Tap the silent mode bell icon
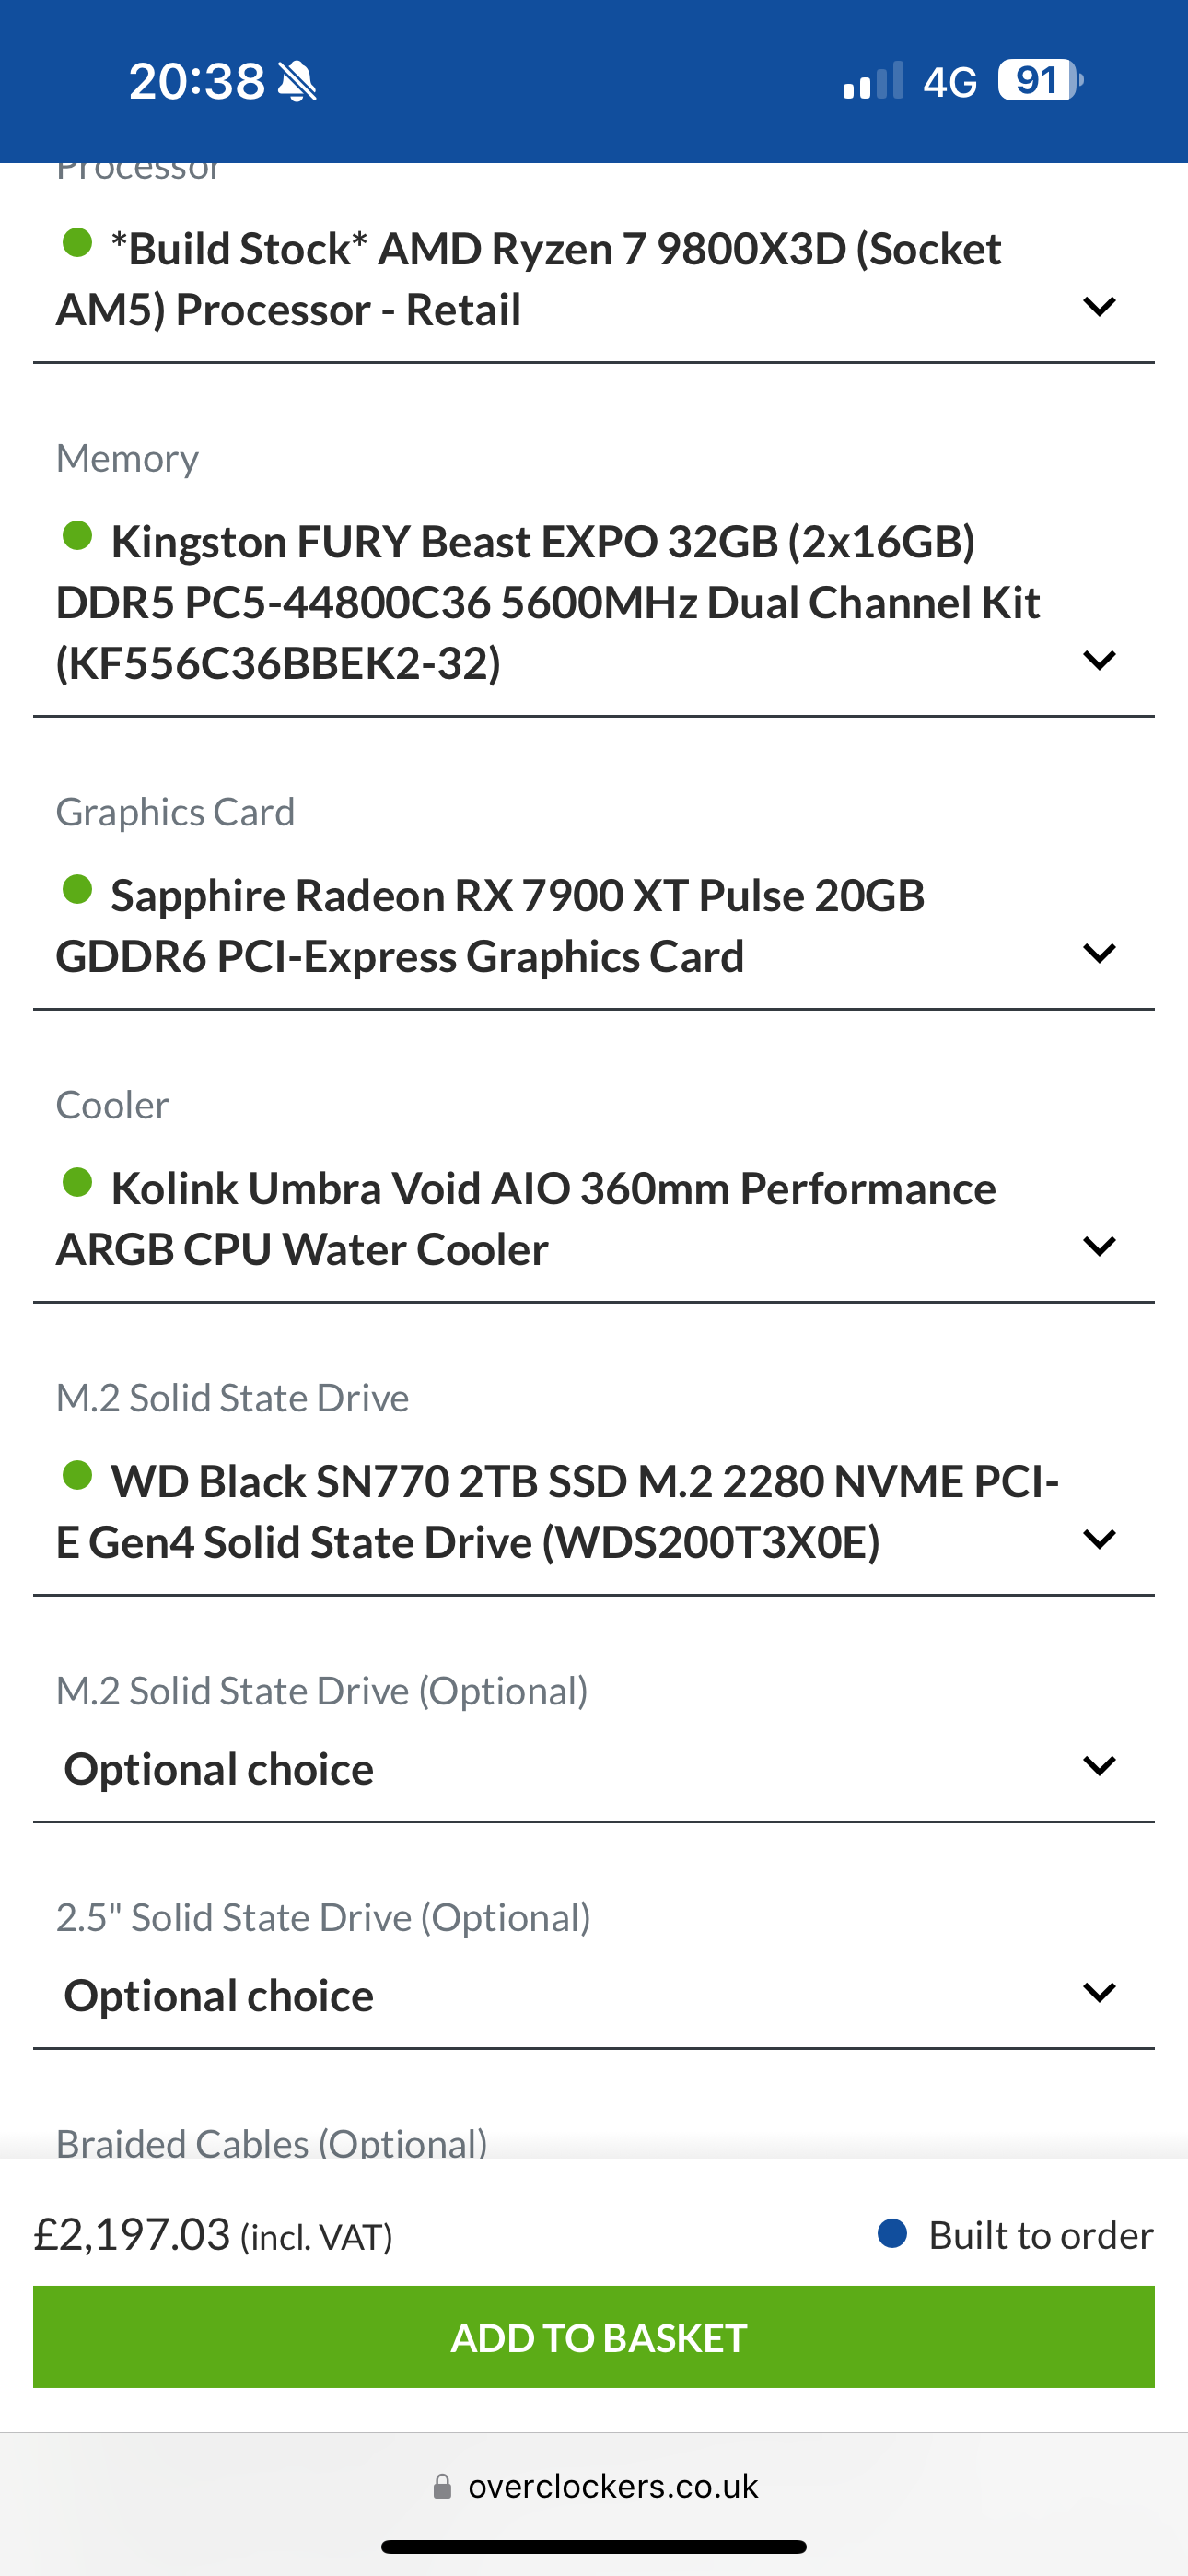 [297, 81]
